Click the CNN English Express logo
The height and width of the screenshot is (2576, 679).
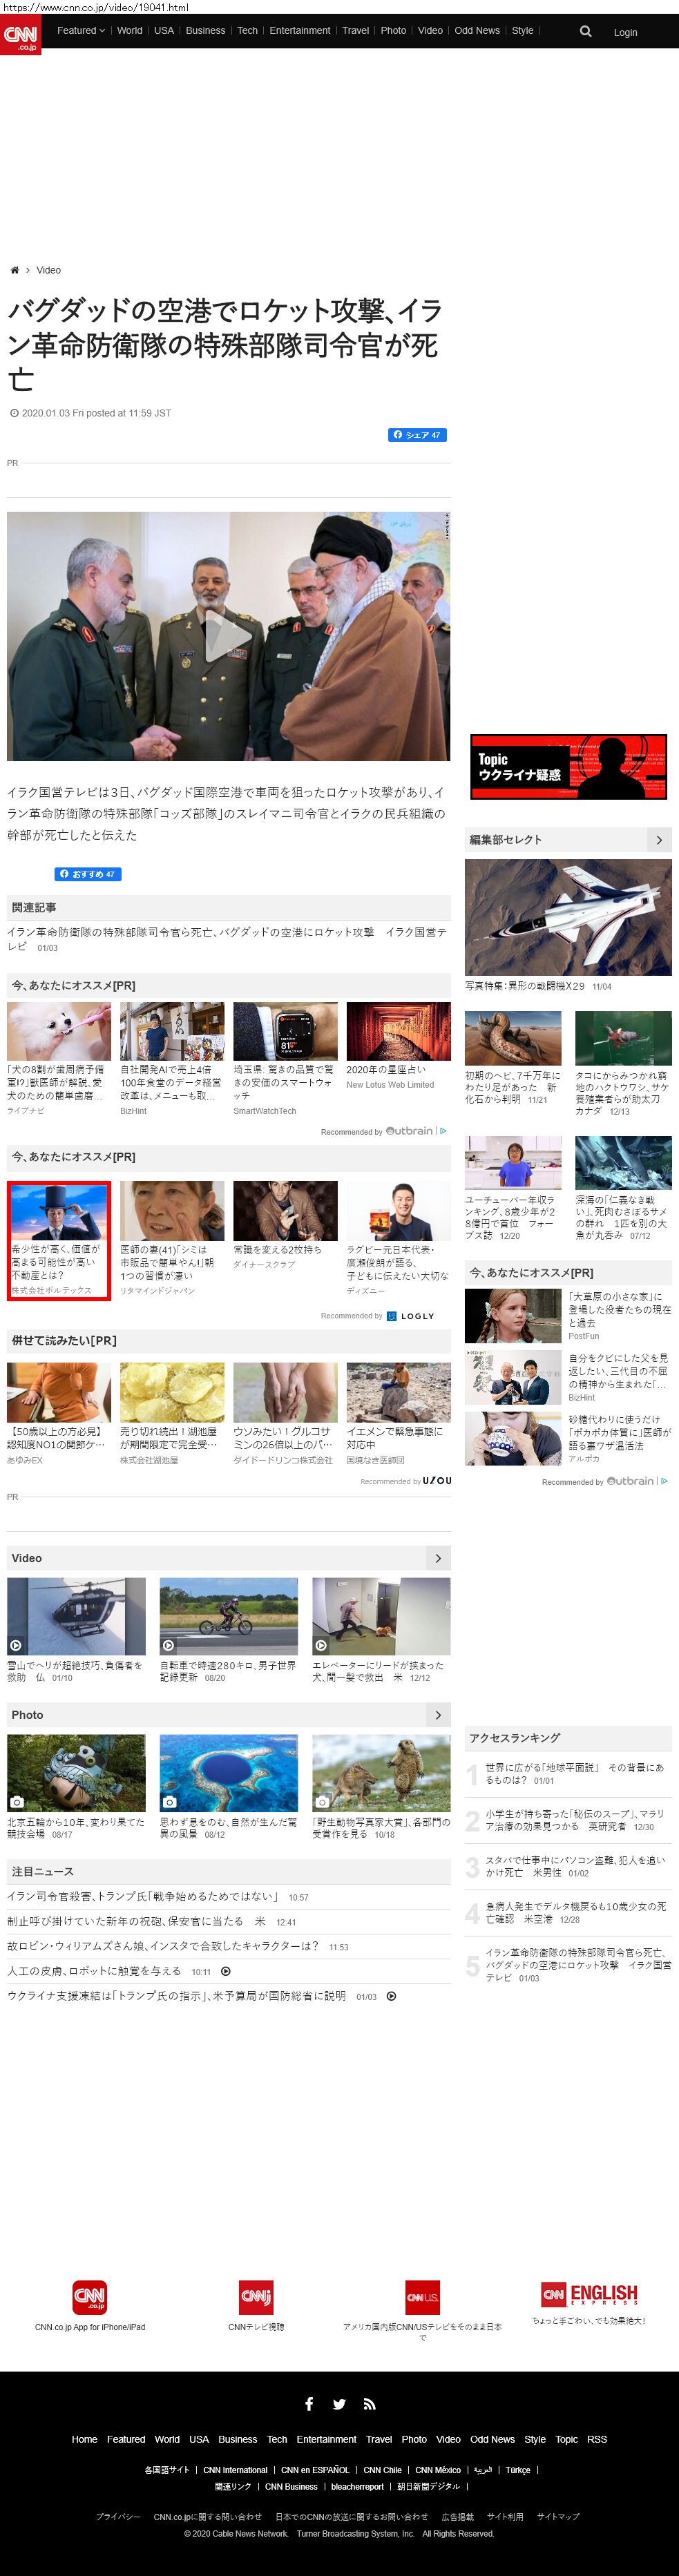(589, 2294)
